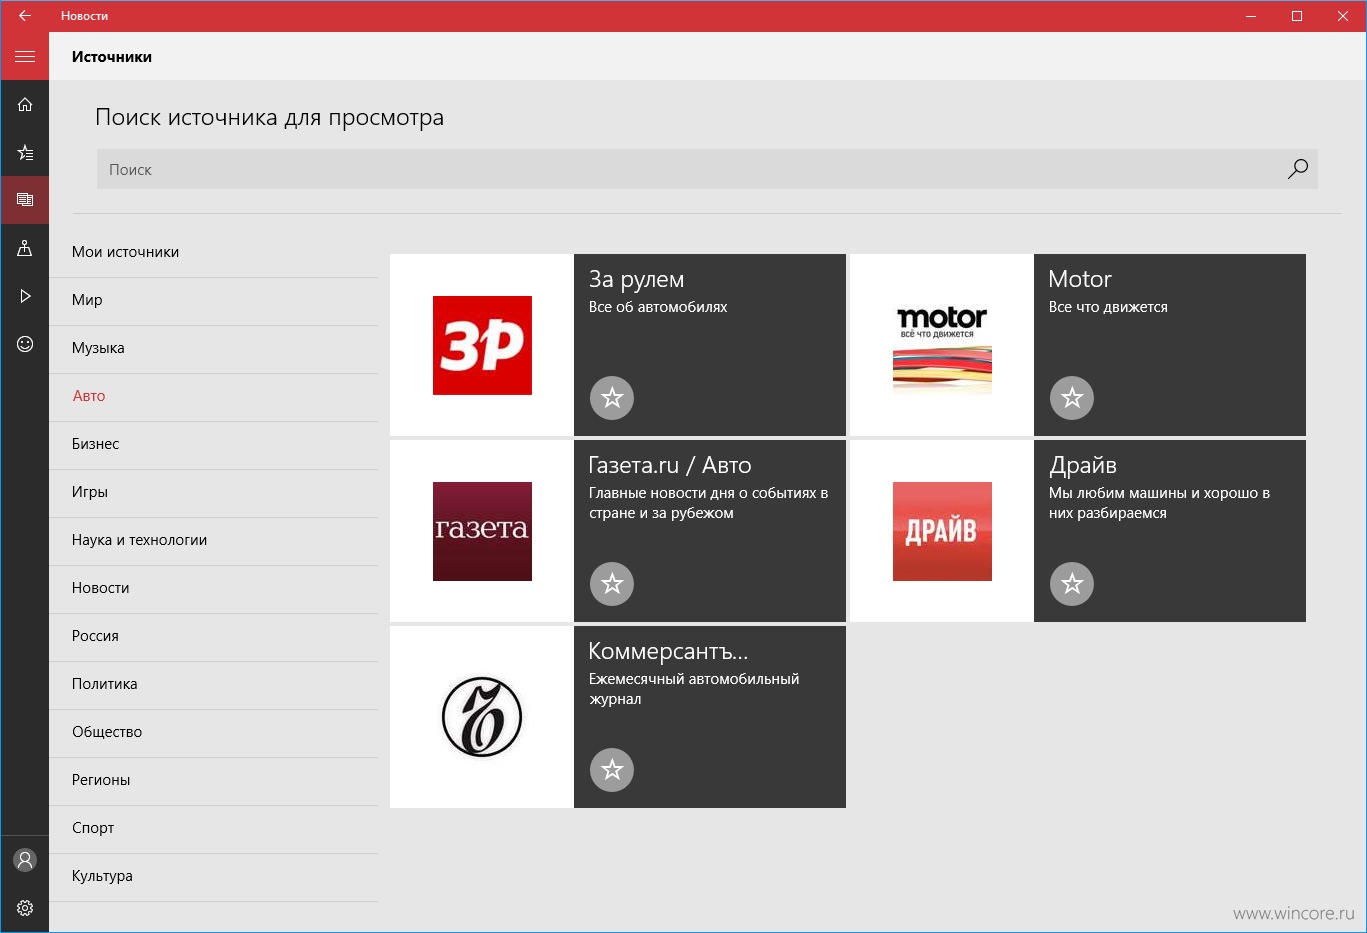Select the Общество category
Viewport: 1367px width, 933px height.
pos(214,732)
